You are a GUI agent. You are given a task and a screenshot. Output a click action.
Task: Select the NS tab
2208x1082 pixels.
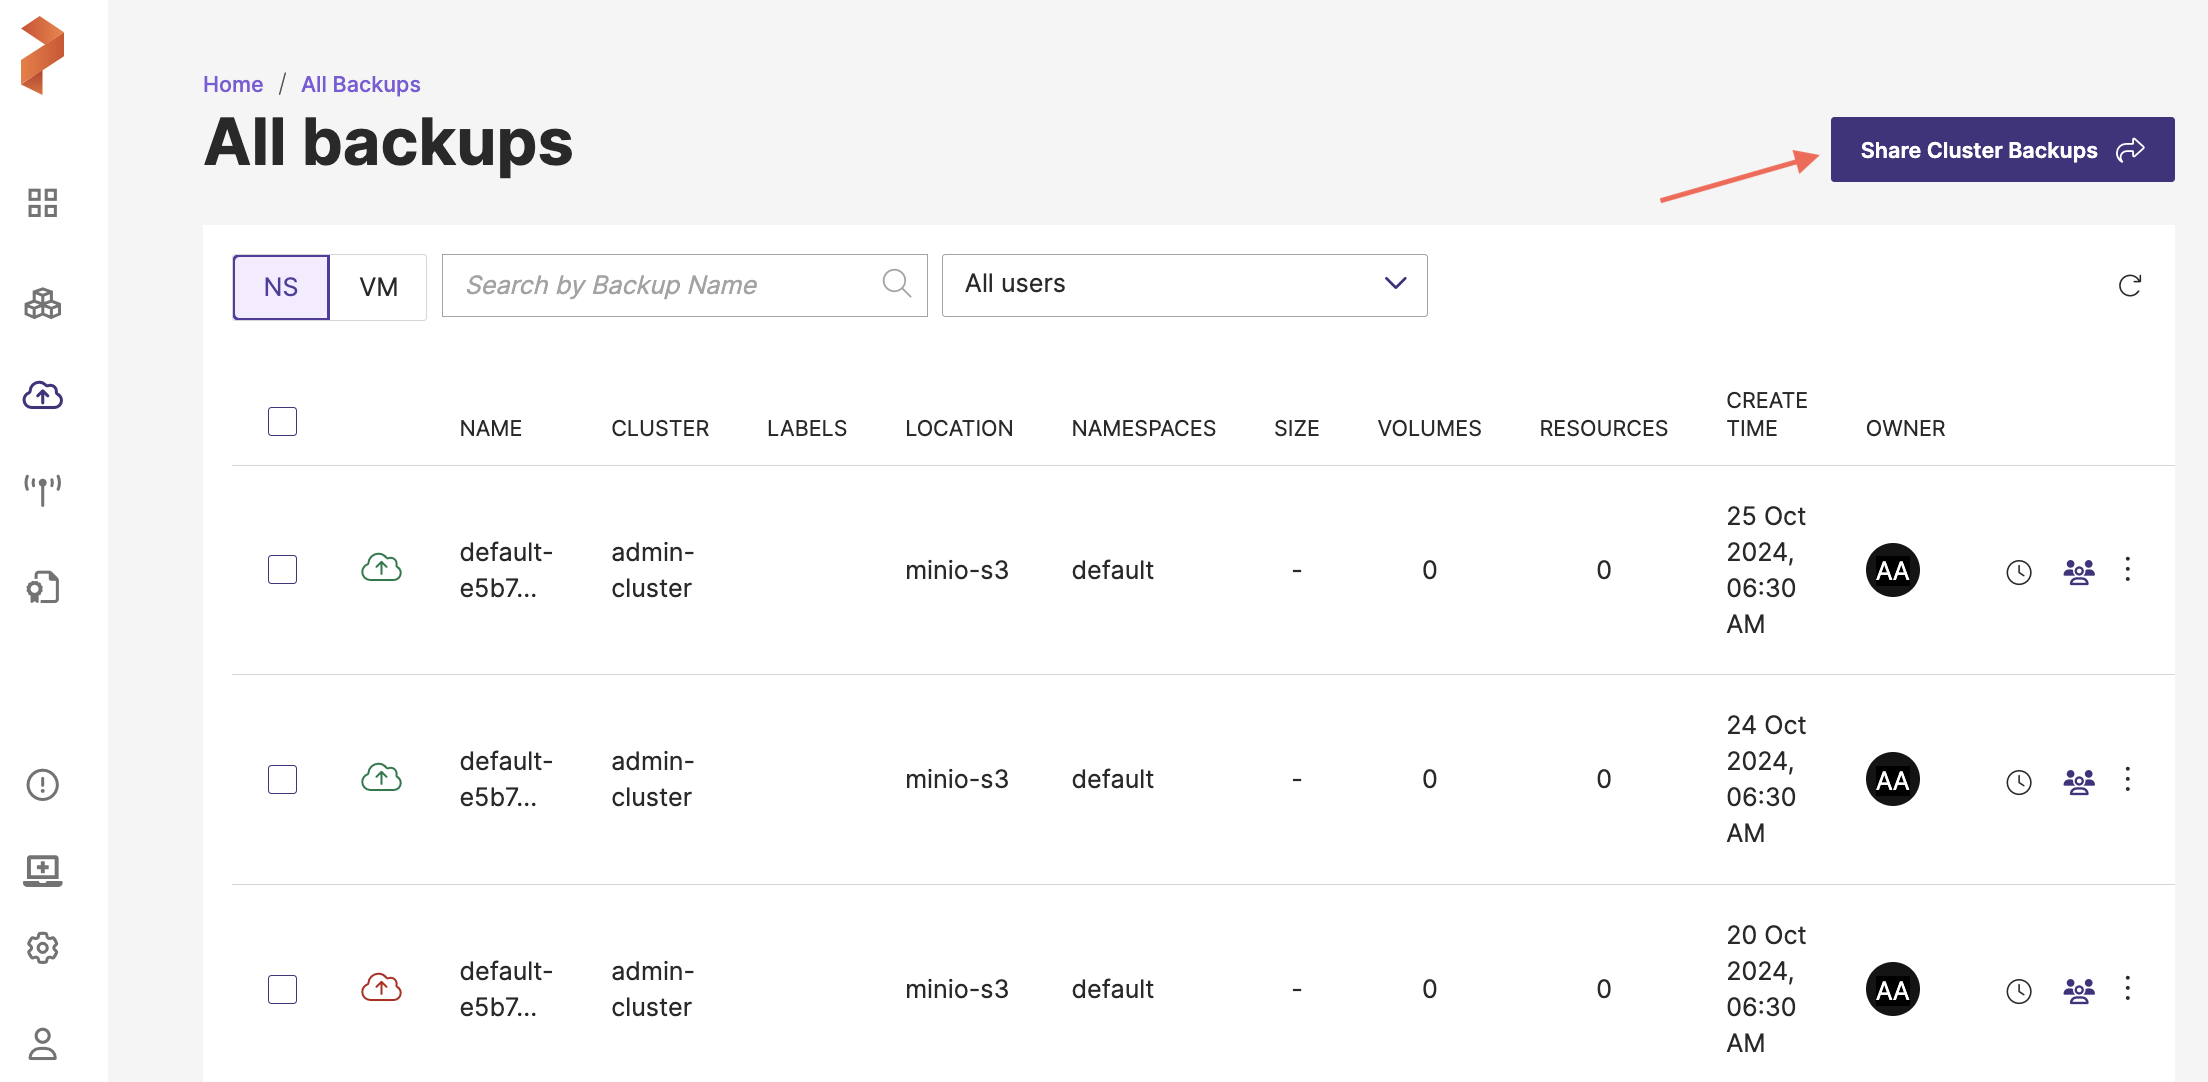click(281, 287)
